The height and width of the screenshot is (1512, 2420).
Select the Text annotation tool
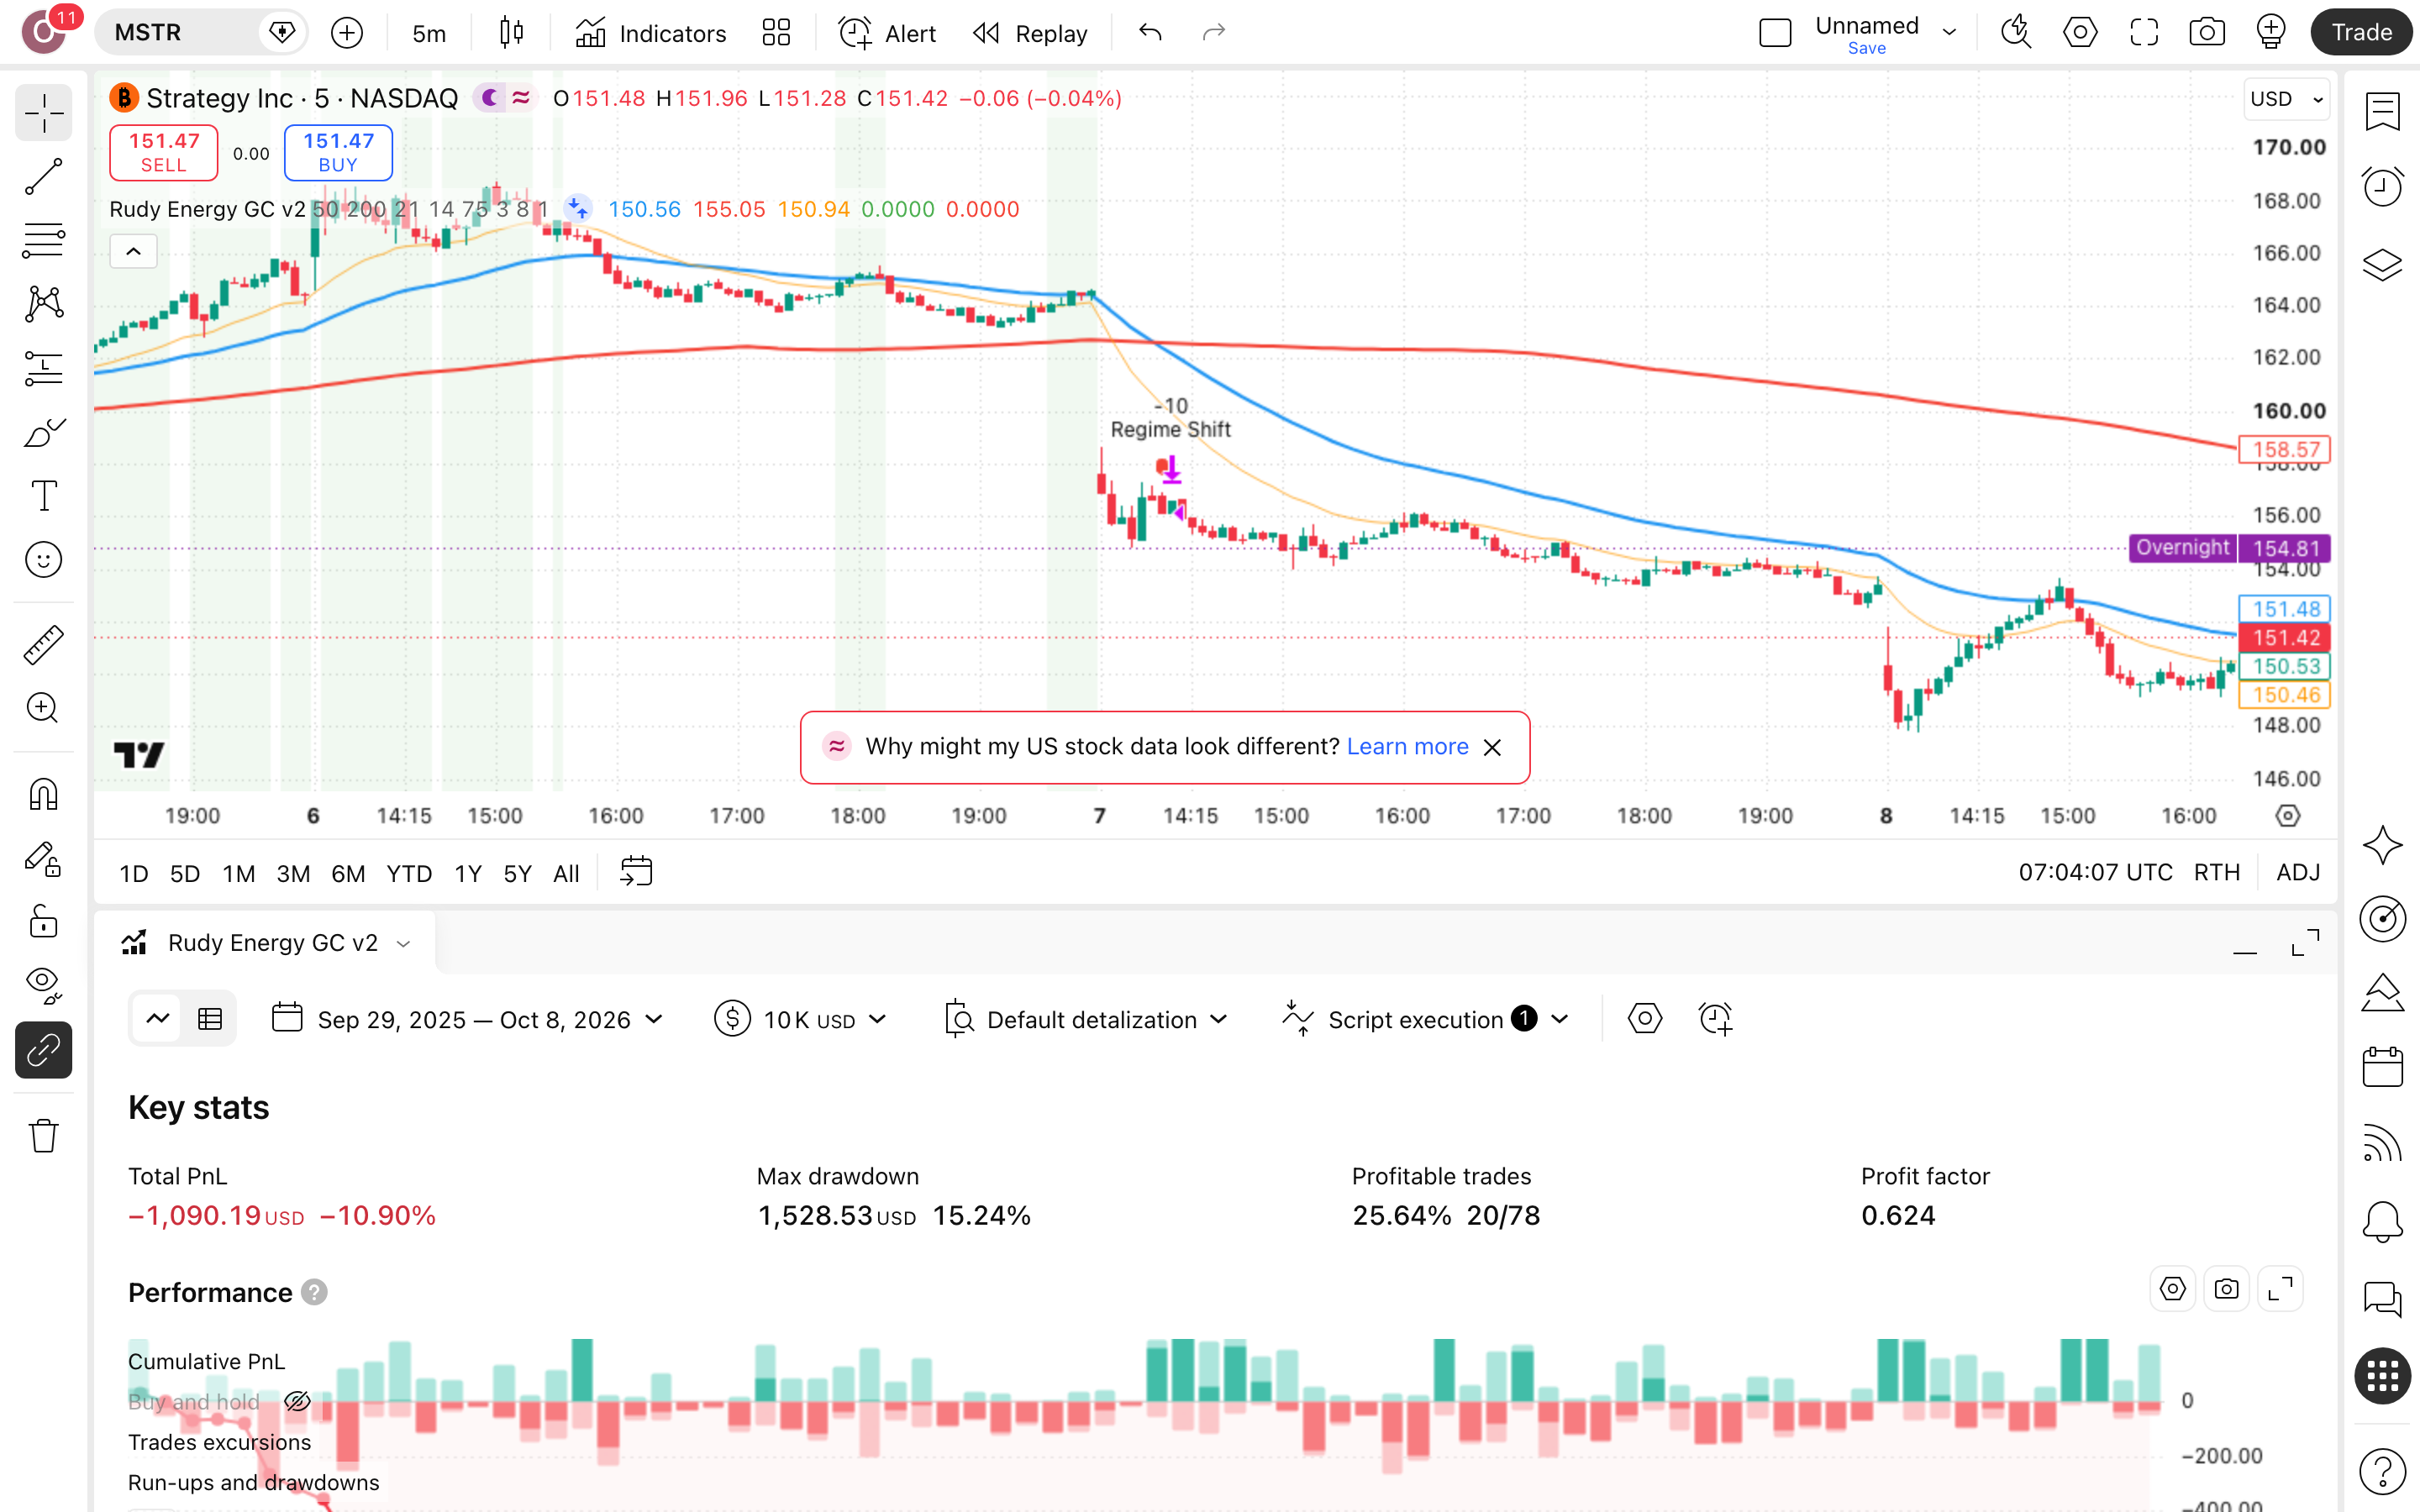43,496
